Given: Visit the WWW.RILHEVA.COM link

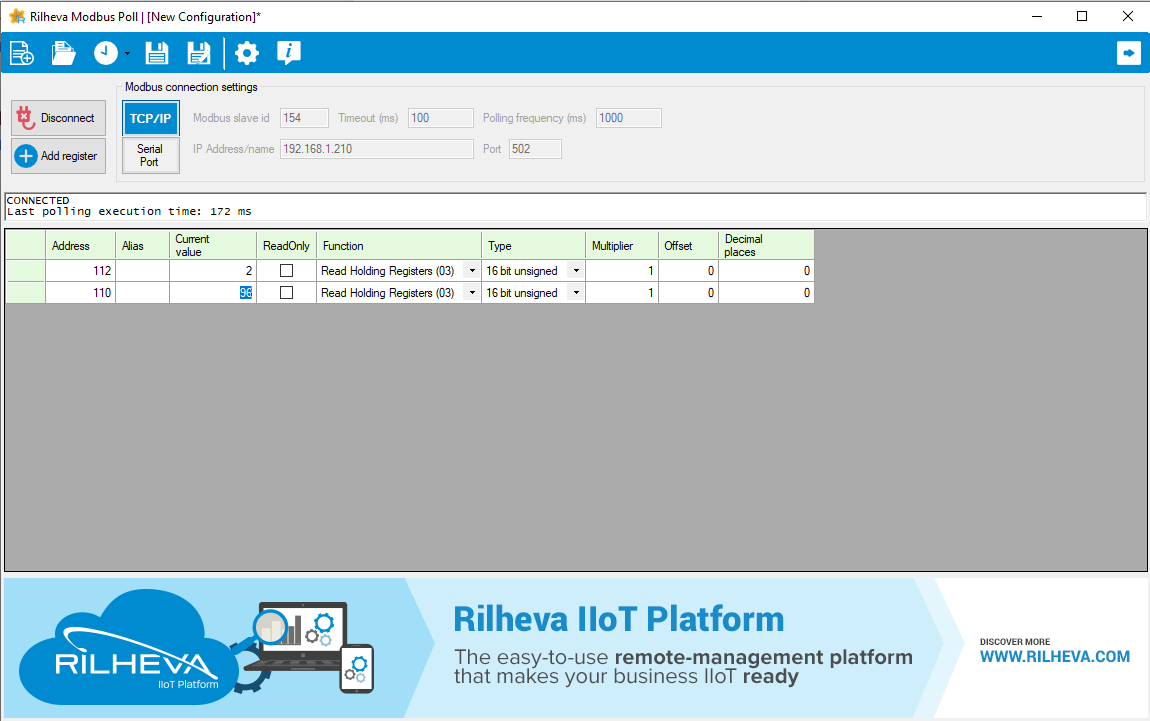Looking at the screenshot, I should (1054, 657).
